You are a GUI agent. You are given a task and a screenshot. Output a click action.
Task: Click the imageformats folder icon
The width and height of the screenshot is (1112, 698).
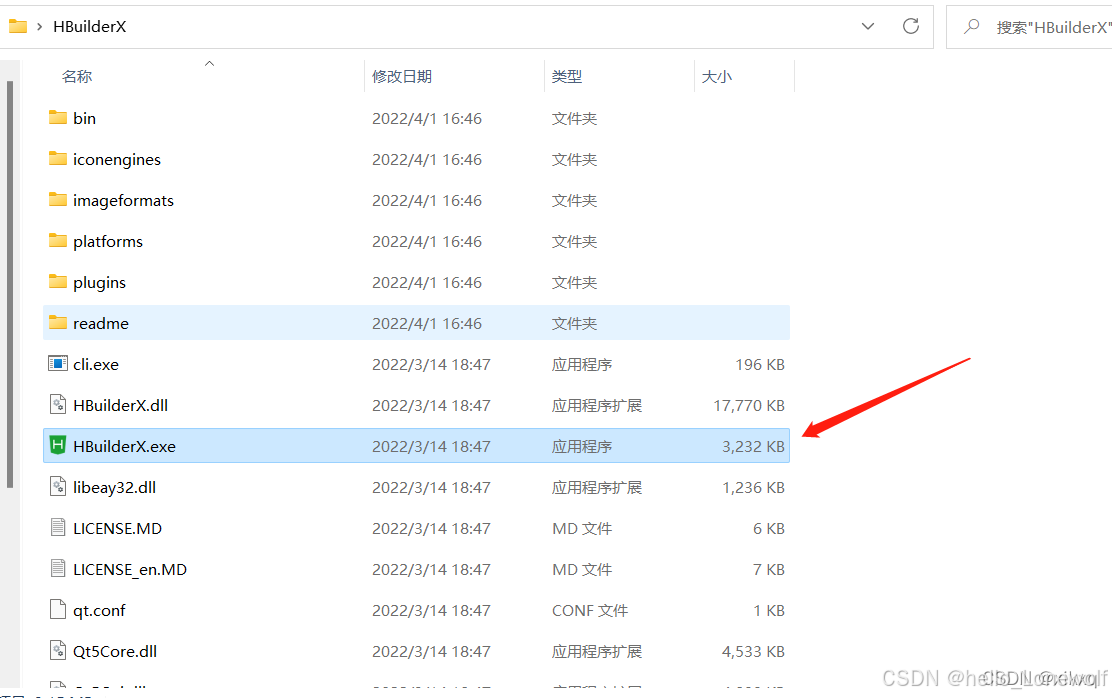[x=57, y=200]
